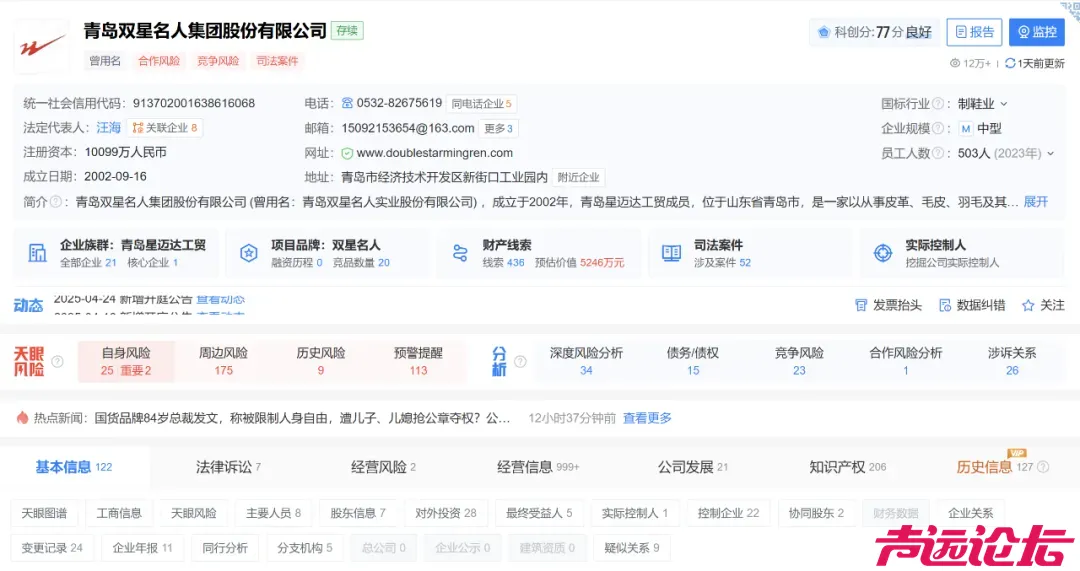Viewport: 1080px width, 571px height.
Task: Switch to 公司发展 21 tab
Action: point(693,467)
